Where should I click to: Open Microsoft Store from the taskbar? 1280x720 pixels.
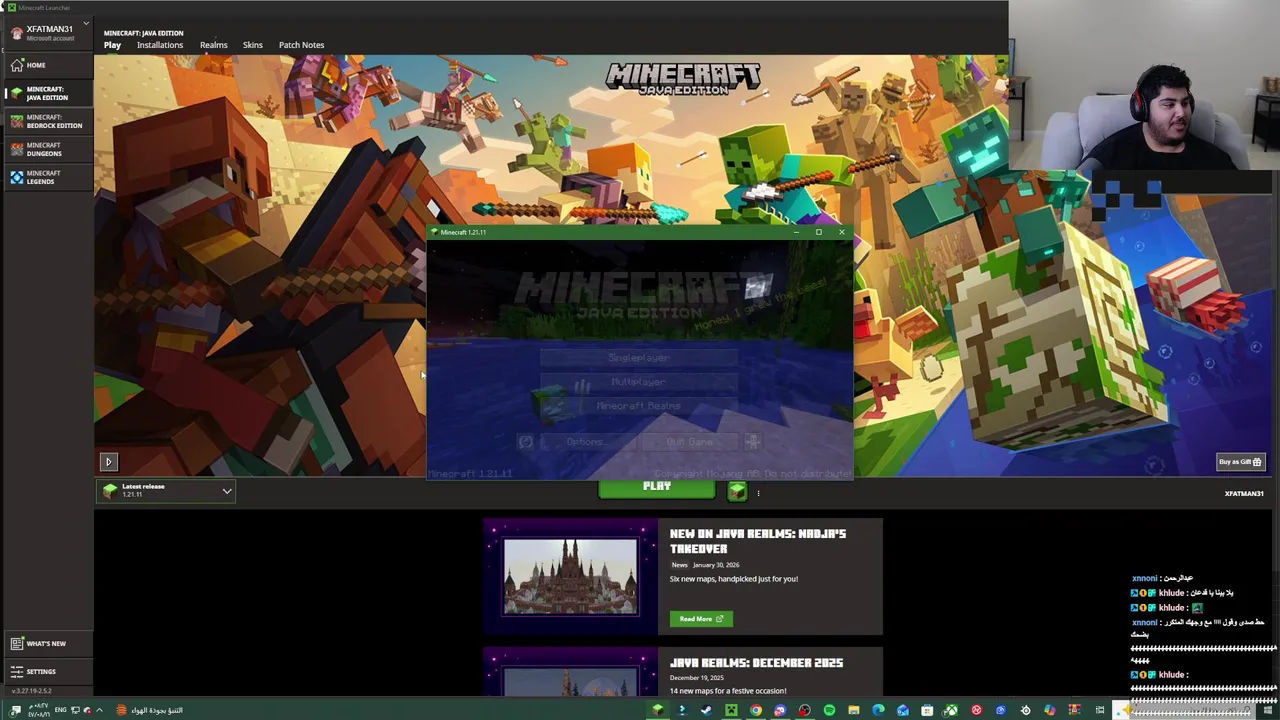(x=927, y=710)
